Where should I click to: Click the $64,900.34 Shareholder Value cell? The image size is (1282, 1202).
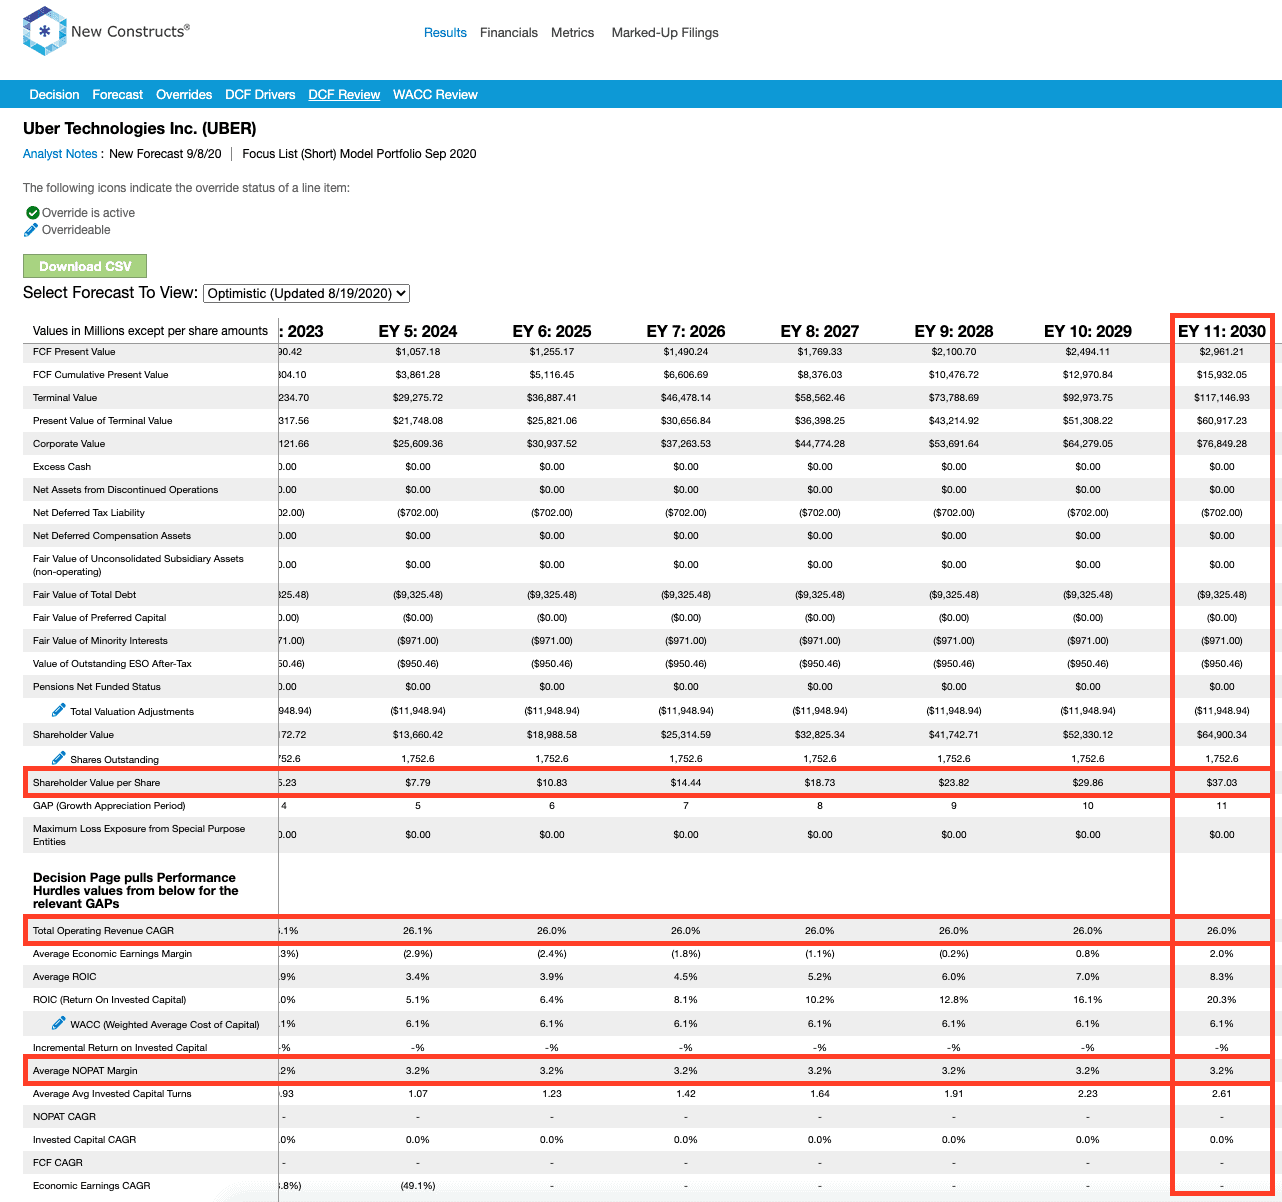[1222, 734]
